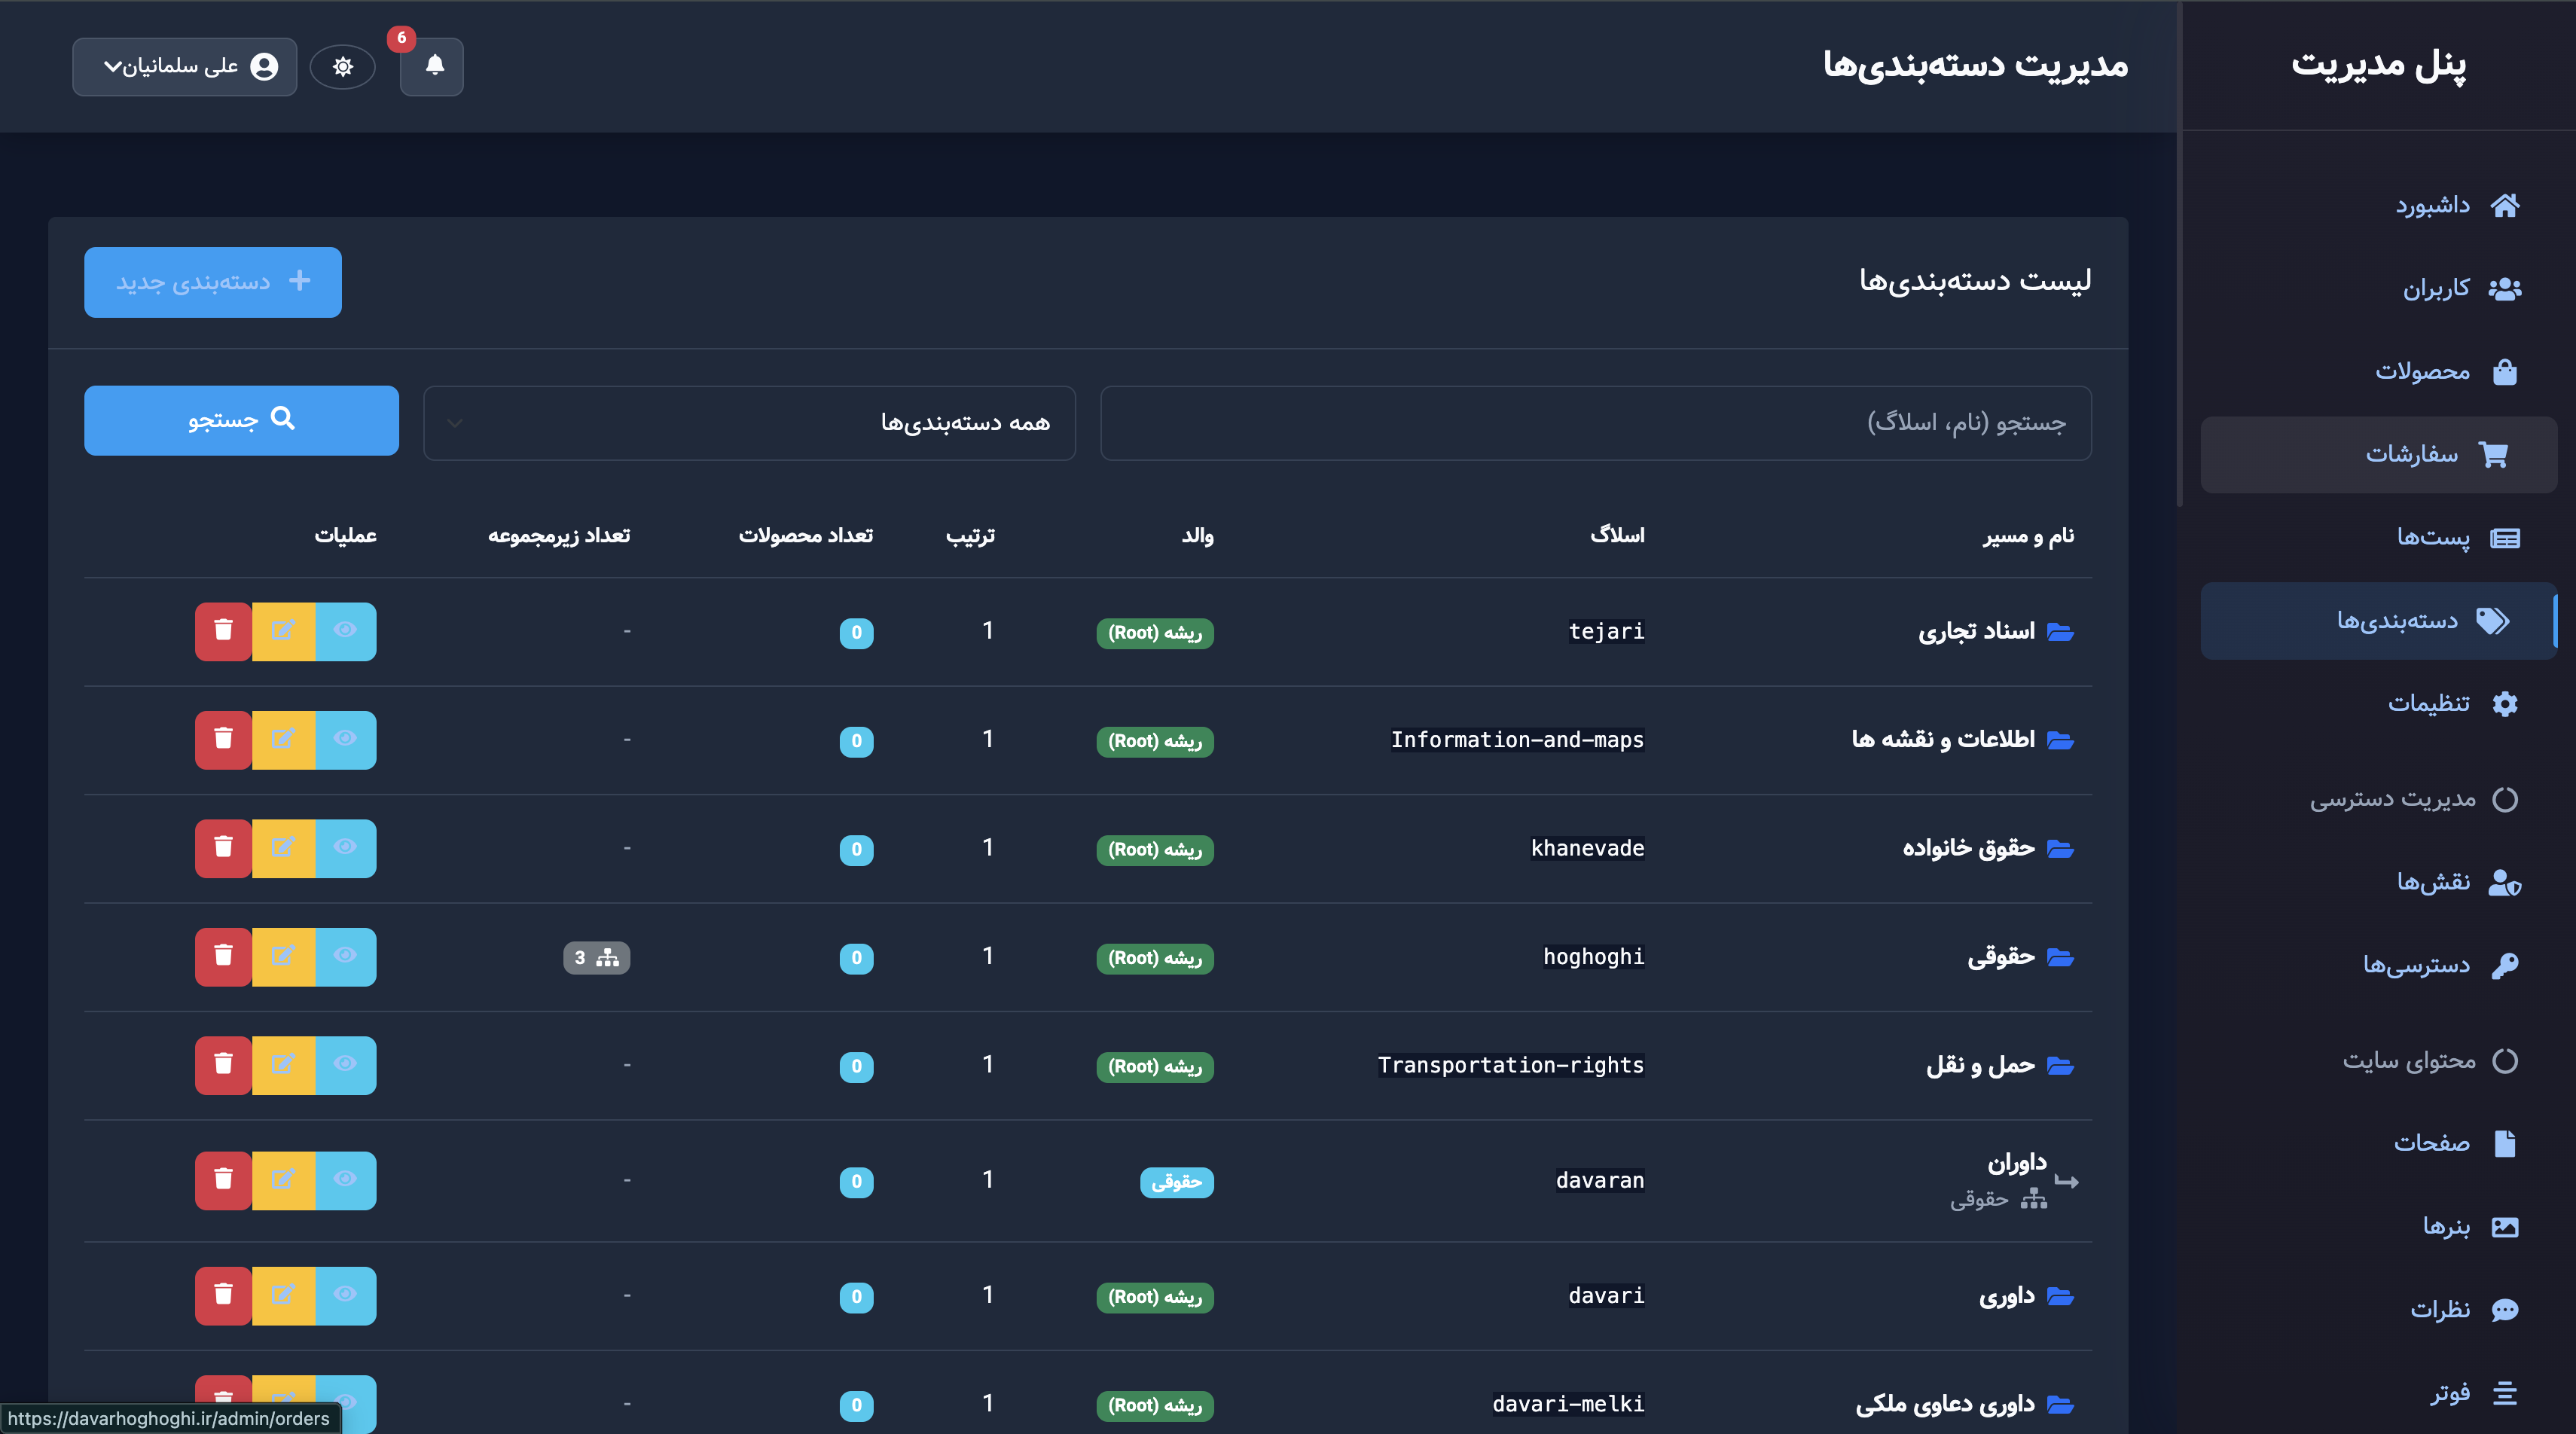Click the blue جستجو search button
Image resolution: width=2576 pixels, height=1434 pixels.
[x=241, y=420]
